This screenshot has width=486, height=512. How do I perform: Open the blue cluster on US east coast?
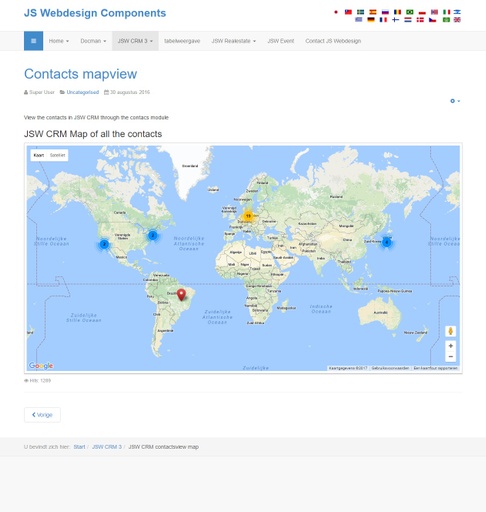pos(153,235)
